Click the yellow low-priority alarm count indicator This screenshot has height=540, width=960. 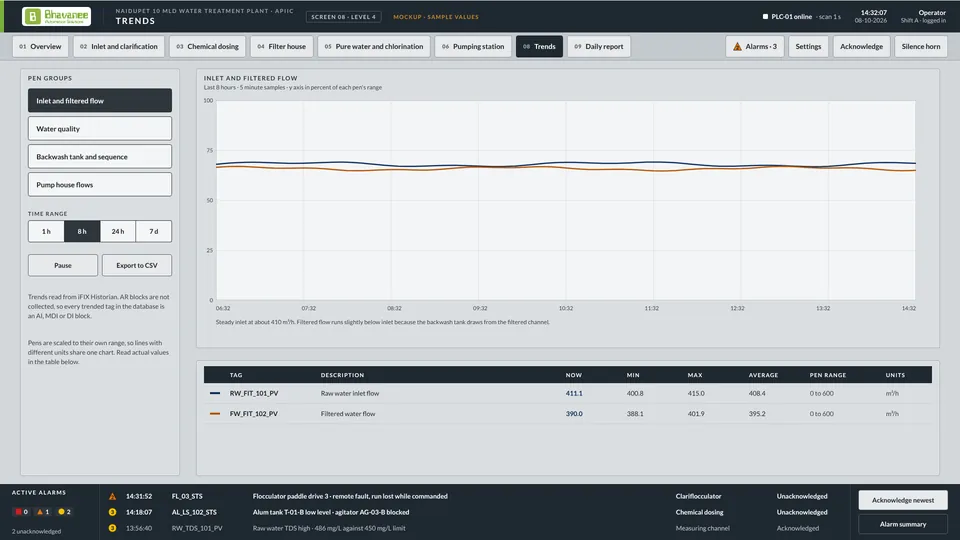64,512
